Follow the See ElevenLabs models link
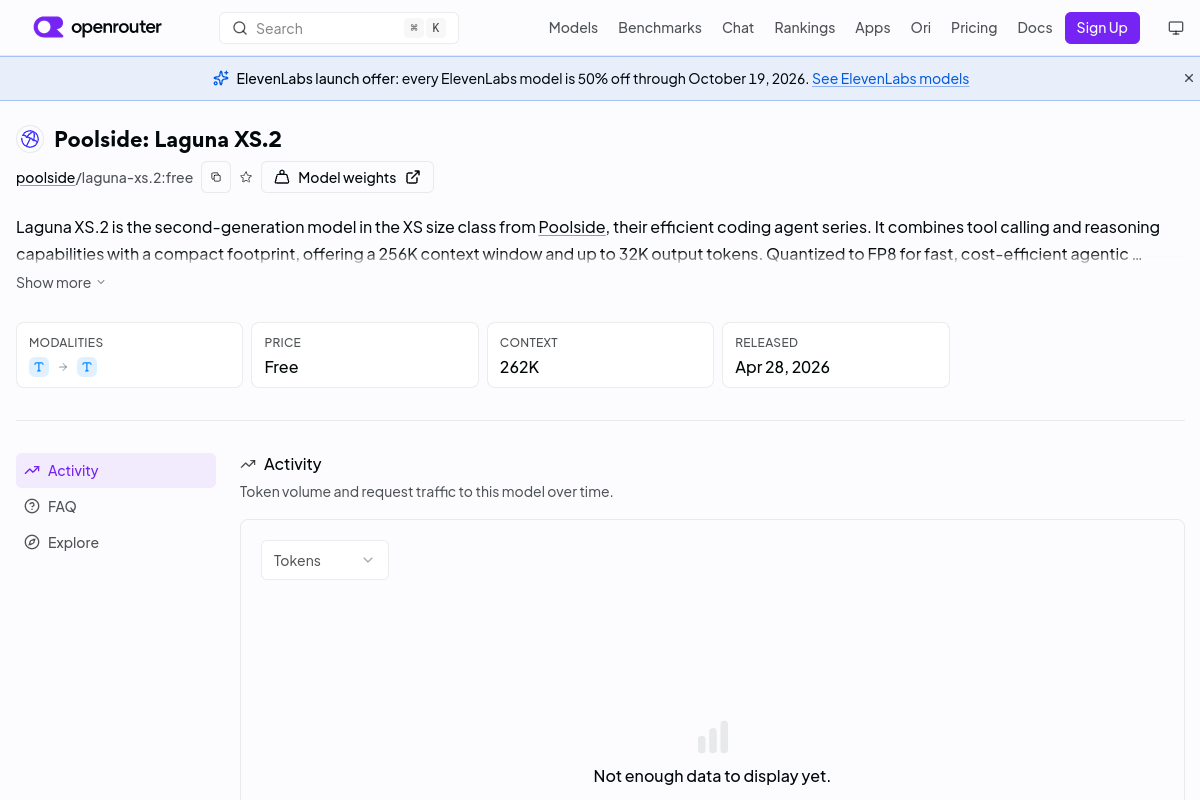Image resolution: width=1200 pixels, height=800 pixels. pos(890,79)
